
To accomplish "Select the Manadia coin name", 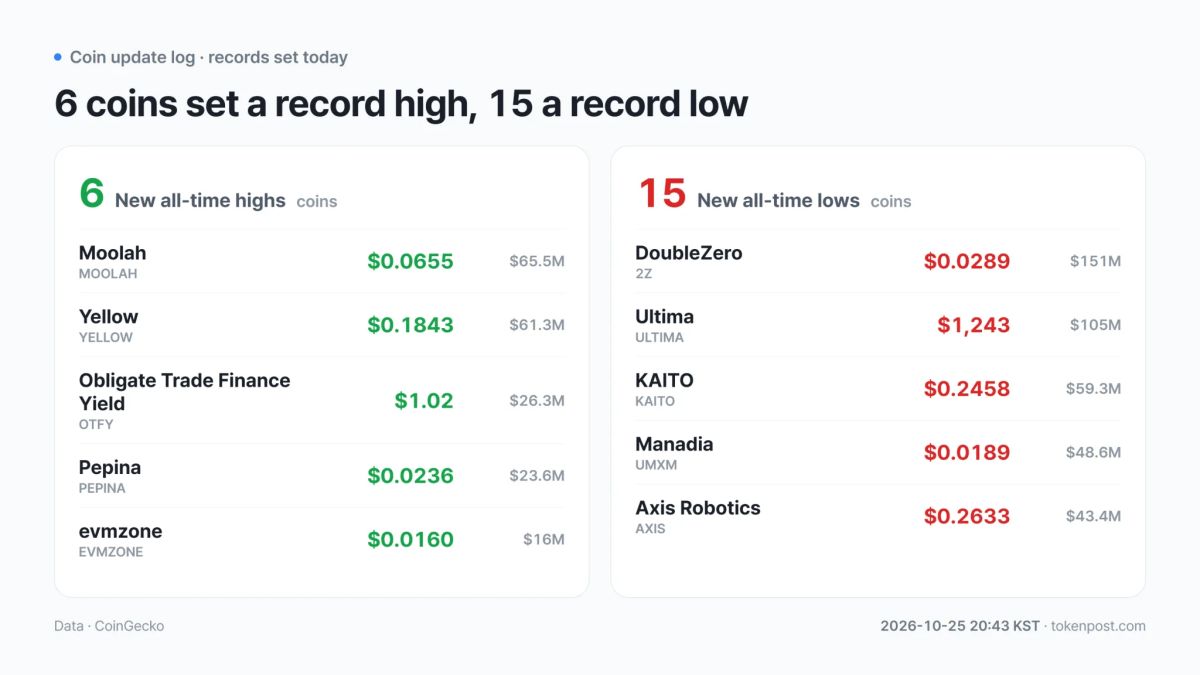I will click(674, 445).
